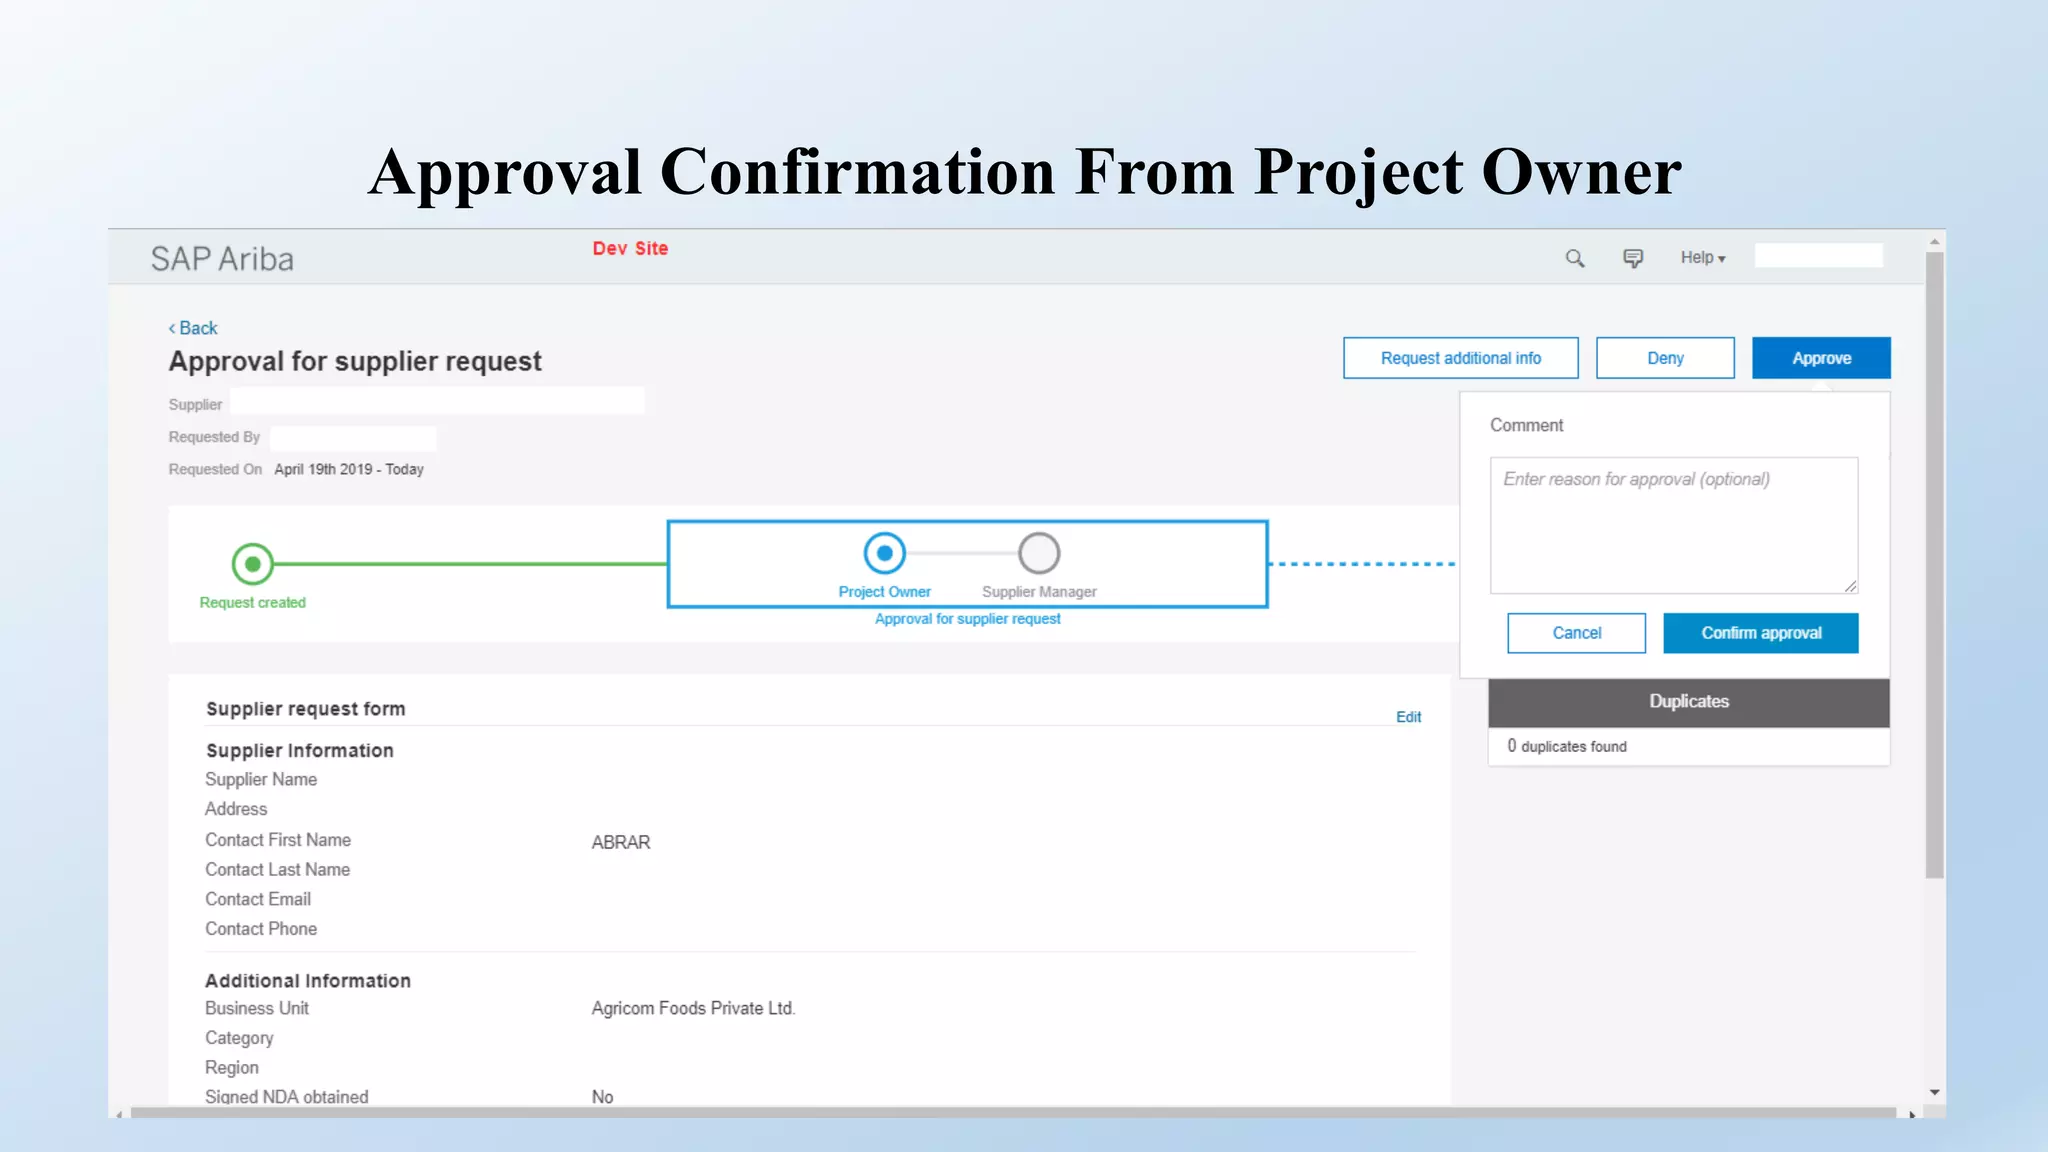The height and width of the screenshot is (1152, 2048).
Task: Click the vertical scrollbar down arrow
Action: coord(1935,1092)
